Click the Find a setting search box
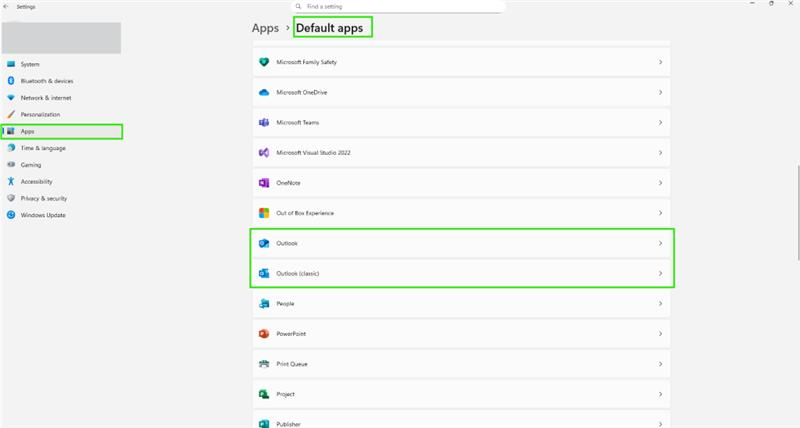This screenshot has height=428, width=800. coord(398,7)
